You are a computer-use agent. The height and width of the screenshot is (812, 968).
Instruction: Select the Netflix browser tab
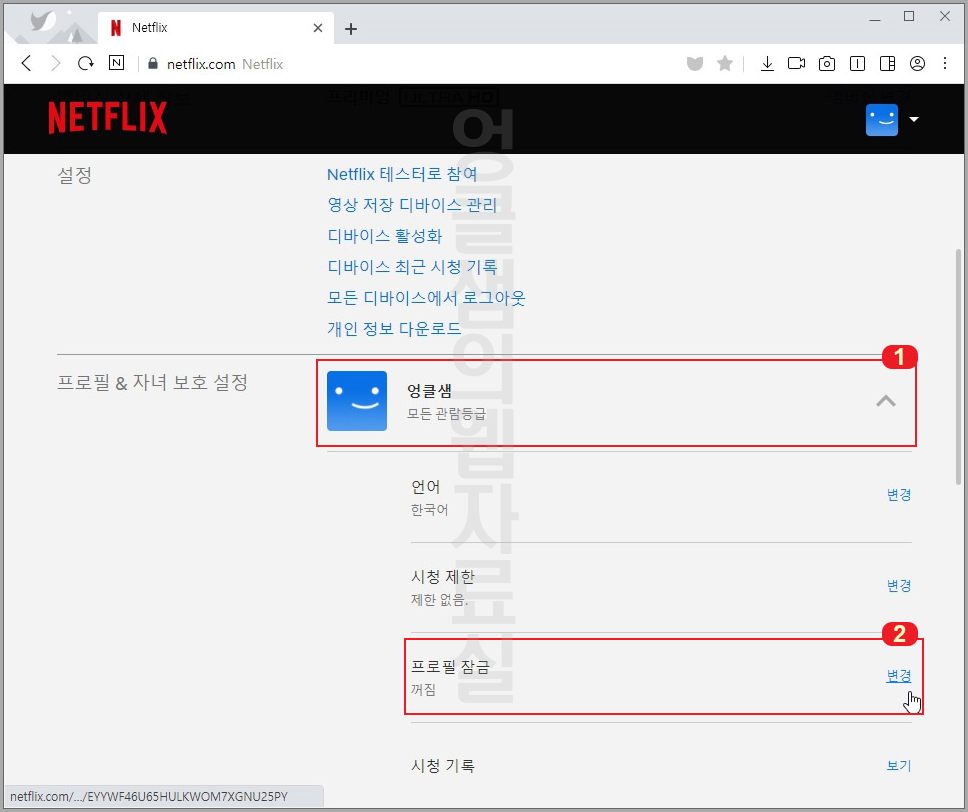[x=215, y=28]
